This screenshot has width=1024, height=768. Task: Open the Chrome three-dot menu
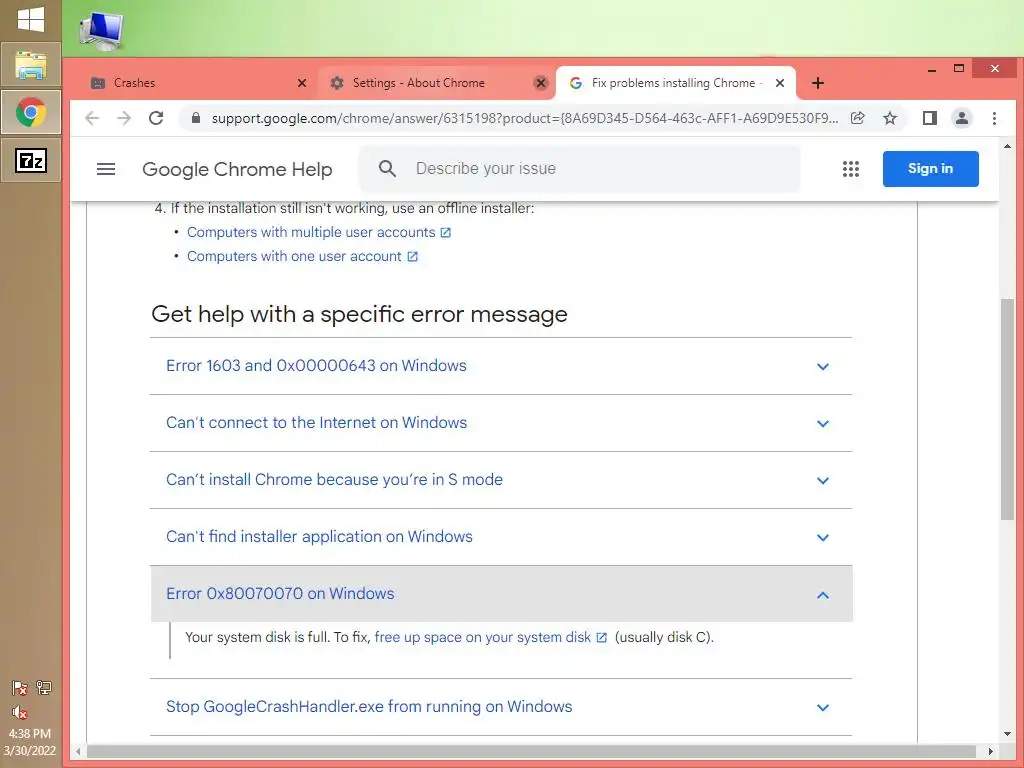(994, 118)
